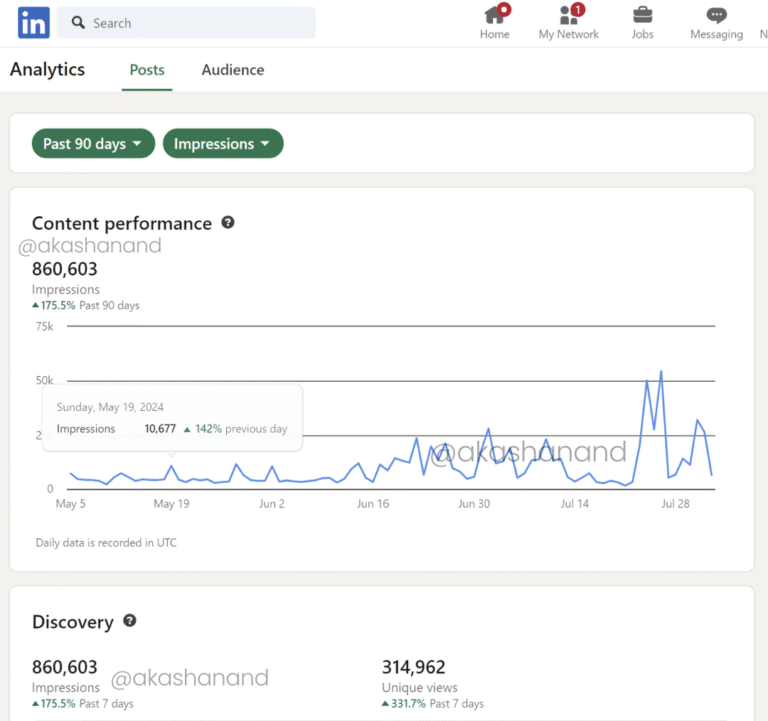Click the Analytics page heading

[47, 70]
